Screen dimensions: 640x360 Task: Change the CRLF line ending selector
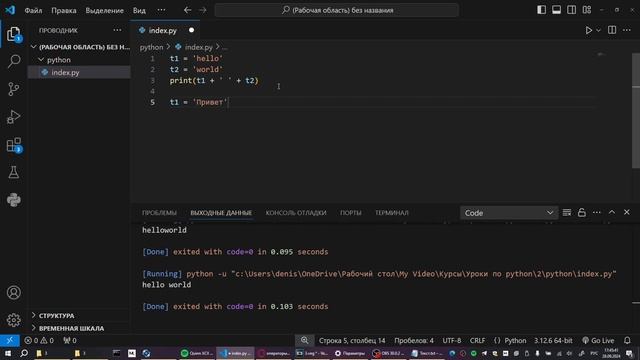(x=478, y=340)
